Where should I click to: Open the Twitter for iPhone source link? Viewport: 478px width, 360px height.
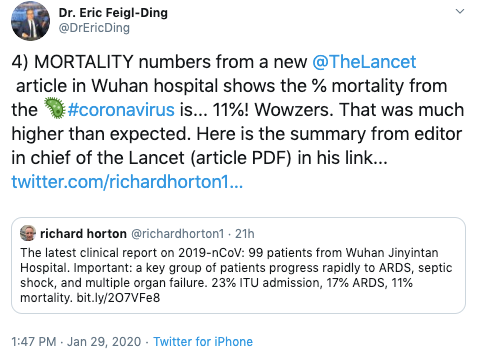(203, 342)
